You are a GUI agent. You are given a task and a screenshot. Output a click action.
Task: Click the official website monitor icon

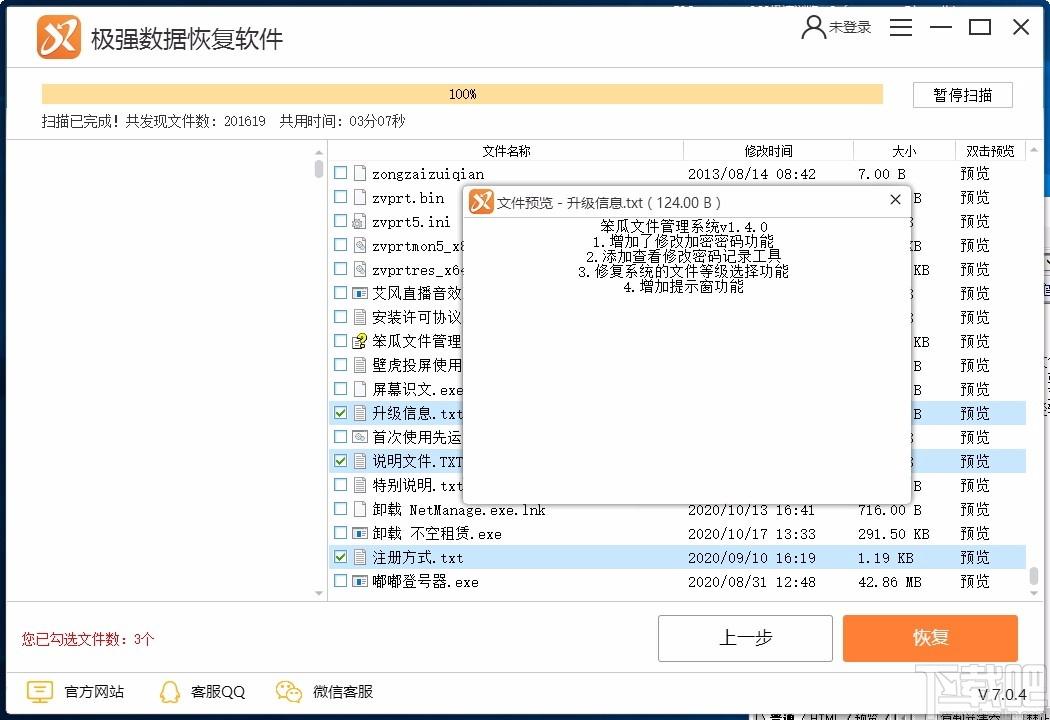coord(39,691)
